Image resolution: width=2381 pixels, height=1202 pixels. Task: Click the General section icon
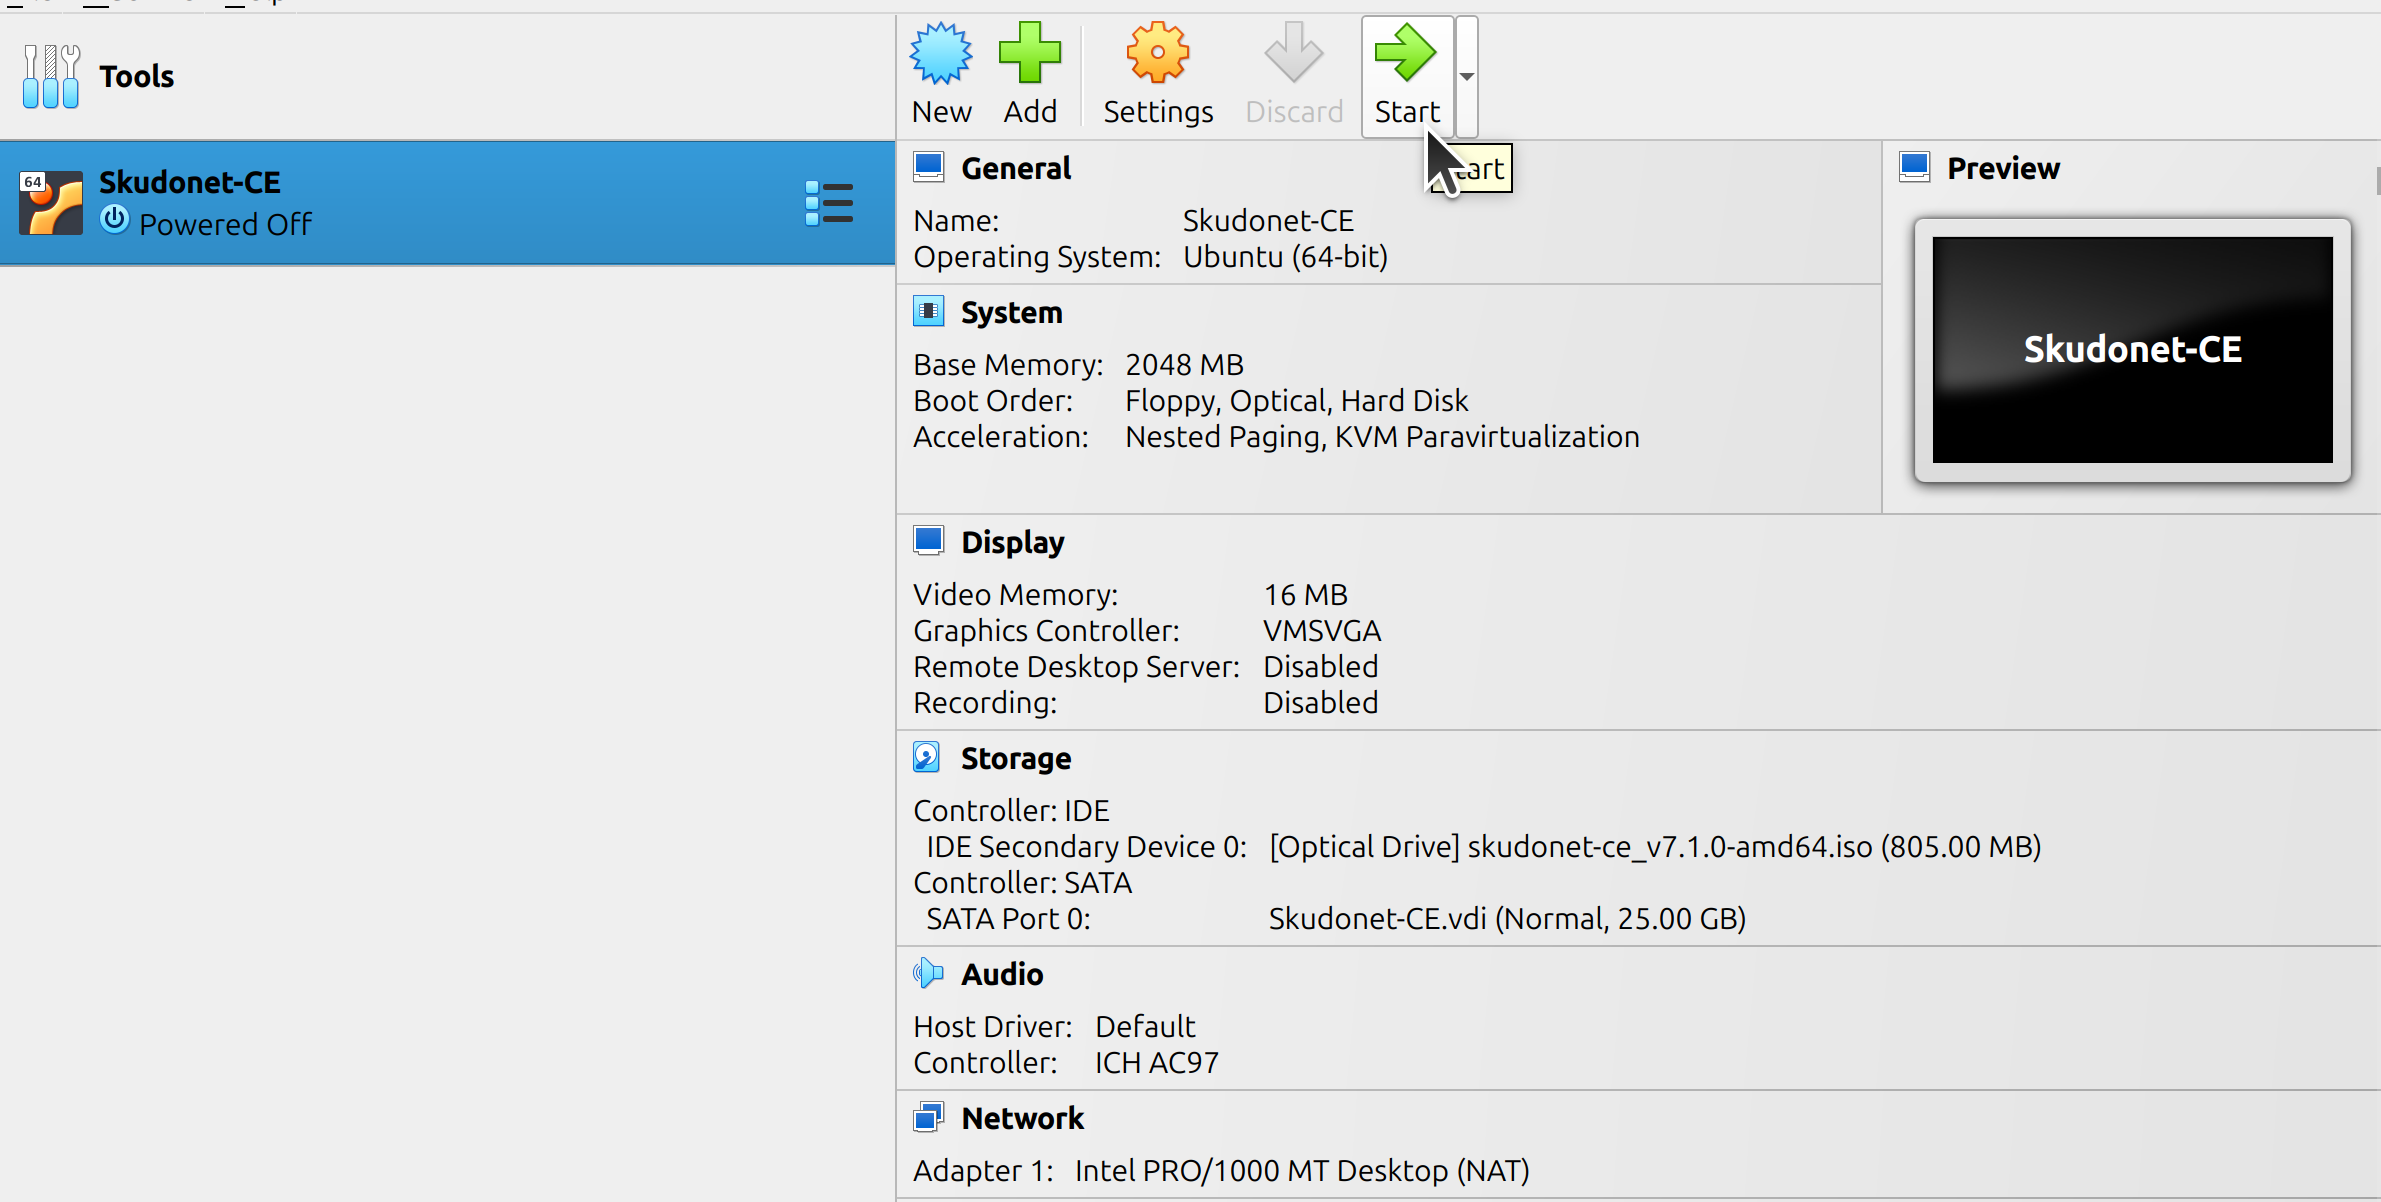pos(929,166)
